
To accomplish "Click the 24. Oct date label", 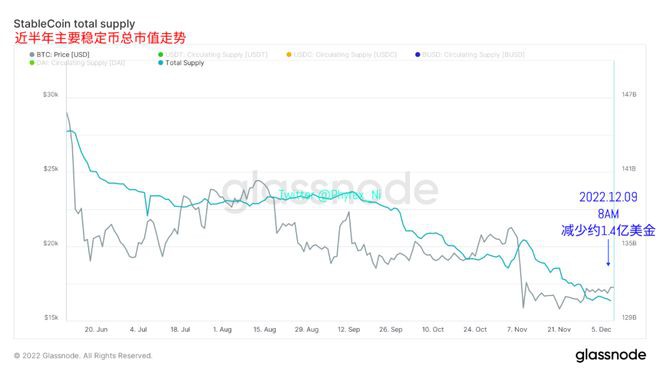I will (475, 329).
